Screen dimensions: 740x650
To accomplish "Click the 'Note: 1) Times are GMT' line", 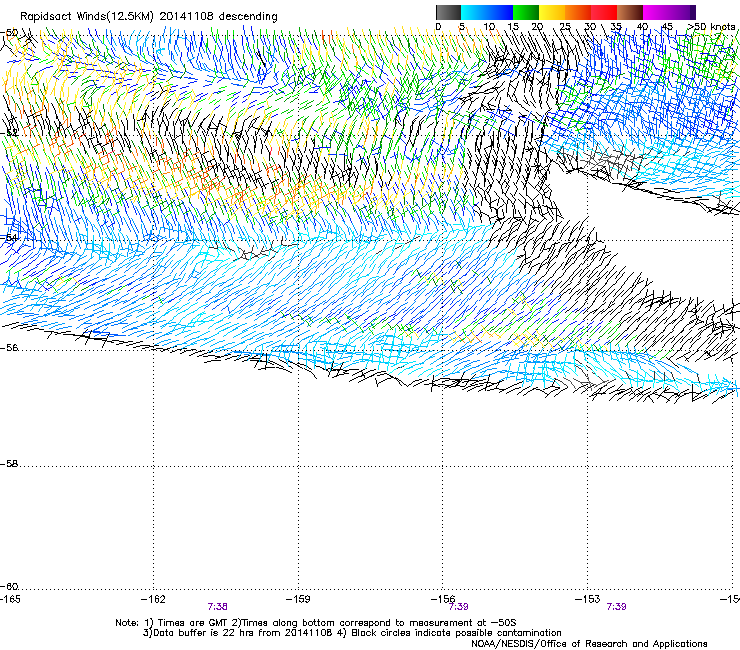I will pyautogui.click(x=316, y=623).
